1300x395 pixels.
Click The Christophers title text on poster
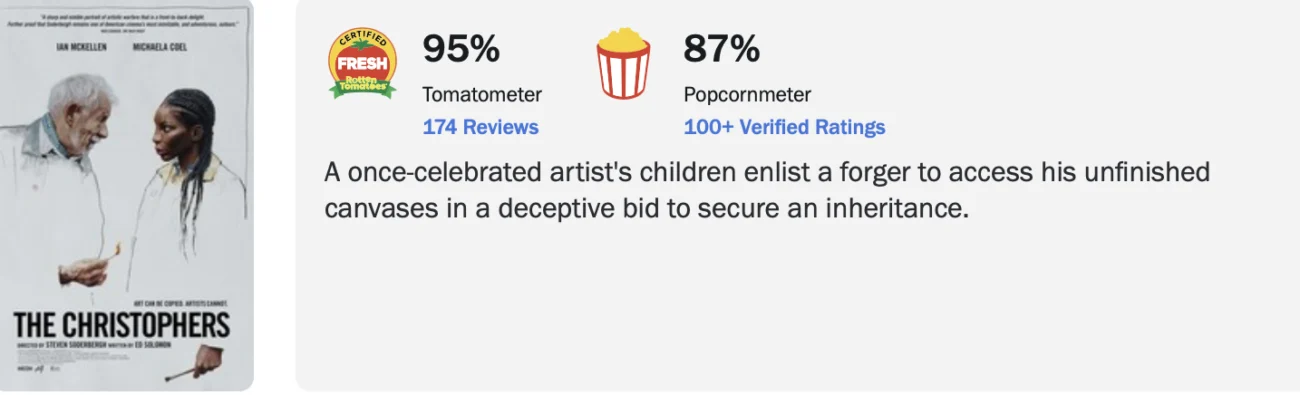(122, 325)
